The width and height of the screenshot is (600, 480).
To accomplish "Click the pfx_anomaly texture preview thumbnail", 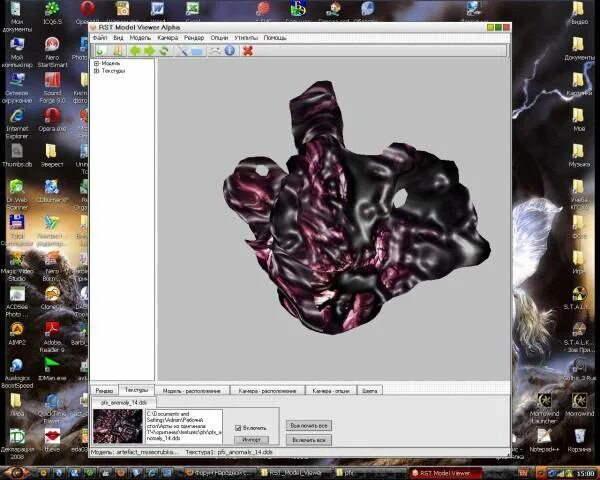I will (x=118, y=426).
